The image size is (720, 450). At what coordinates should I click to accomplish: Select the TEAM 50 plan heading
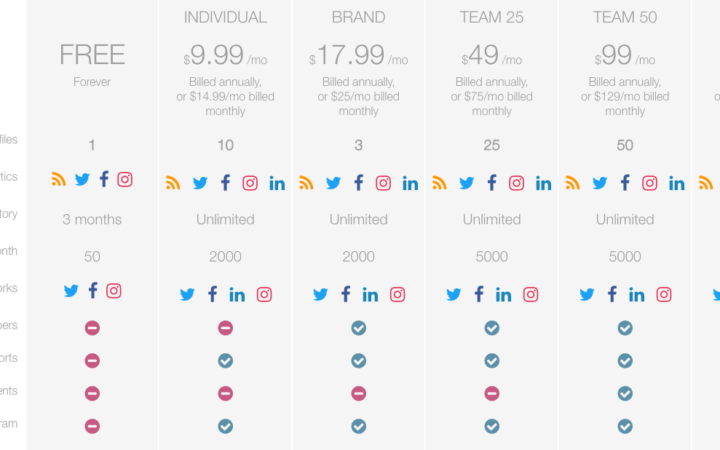pyautogui.click(x=625, y=18)
